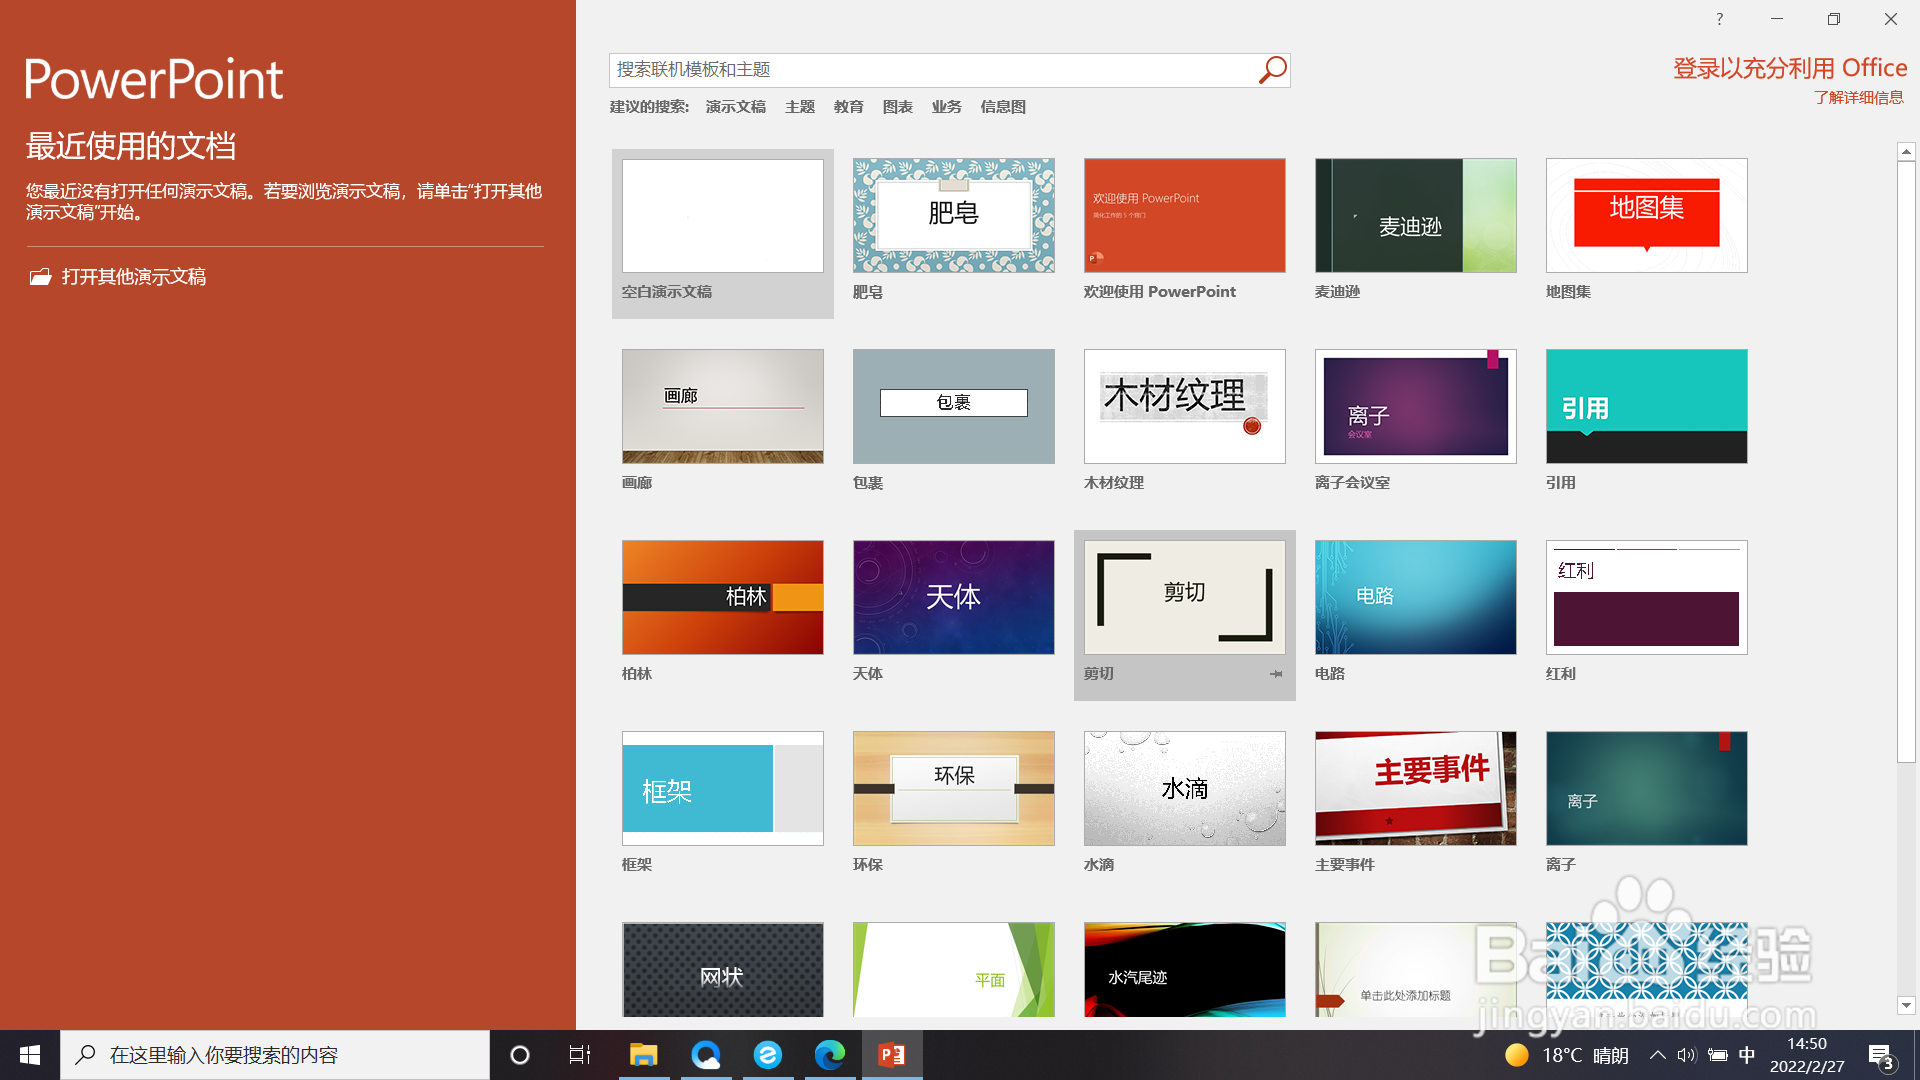Click the PowerPoint icon in taskbar
1920x1080 pixels.
point(891,1055)
